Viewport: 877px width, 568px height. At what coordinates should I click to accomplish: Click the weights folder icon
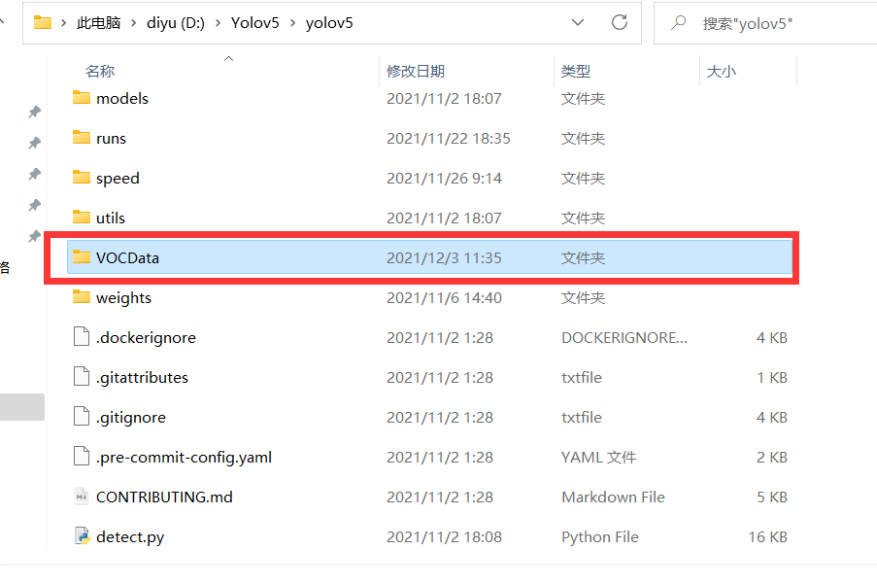[81, 297]
